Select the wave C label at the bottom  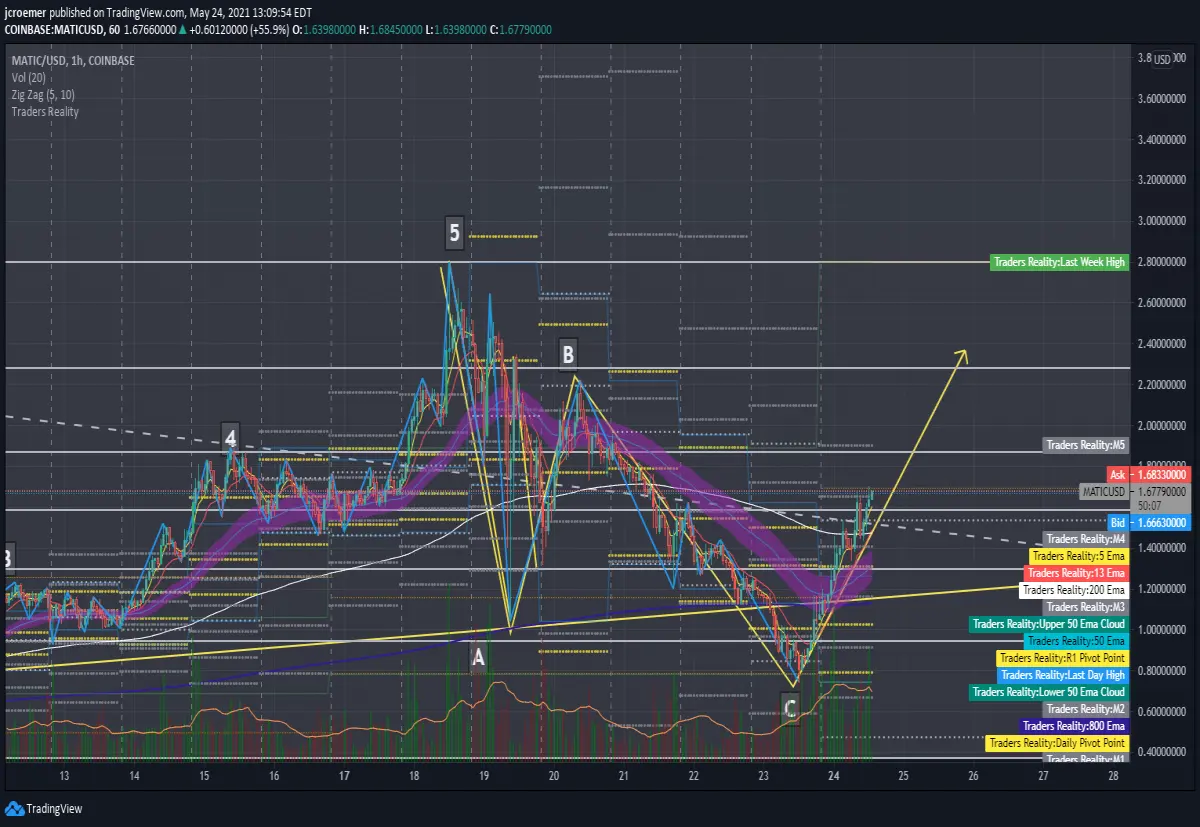[x=790, y=709]
